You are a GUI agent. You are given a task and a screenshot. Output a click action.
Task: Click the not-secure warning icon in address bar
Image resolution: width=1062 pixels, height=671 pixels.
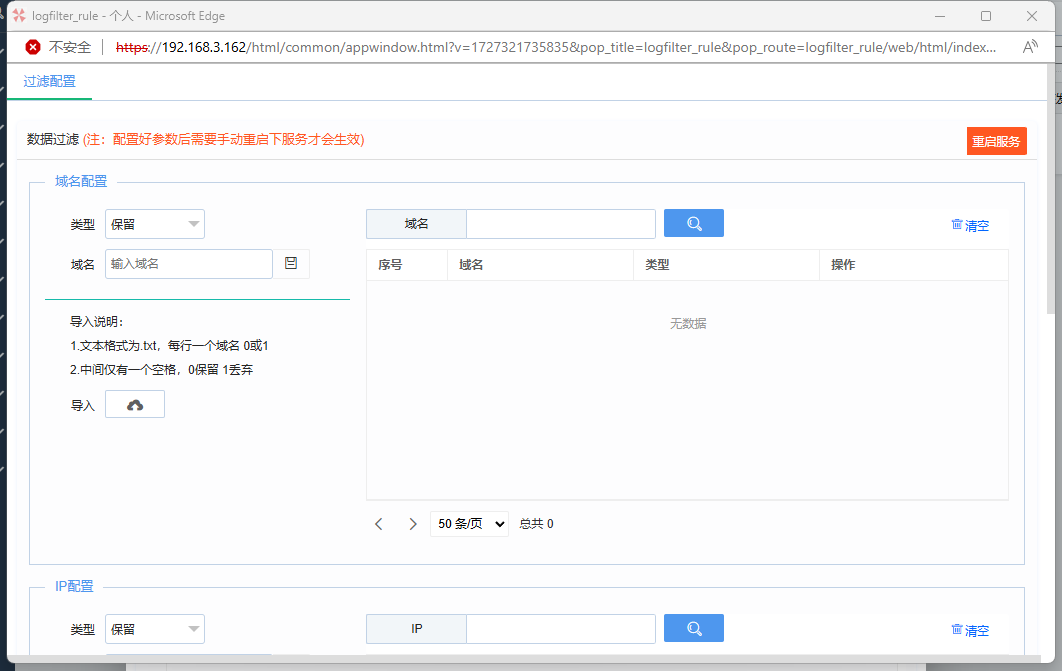(33, 47)
